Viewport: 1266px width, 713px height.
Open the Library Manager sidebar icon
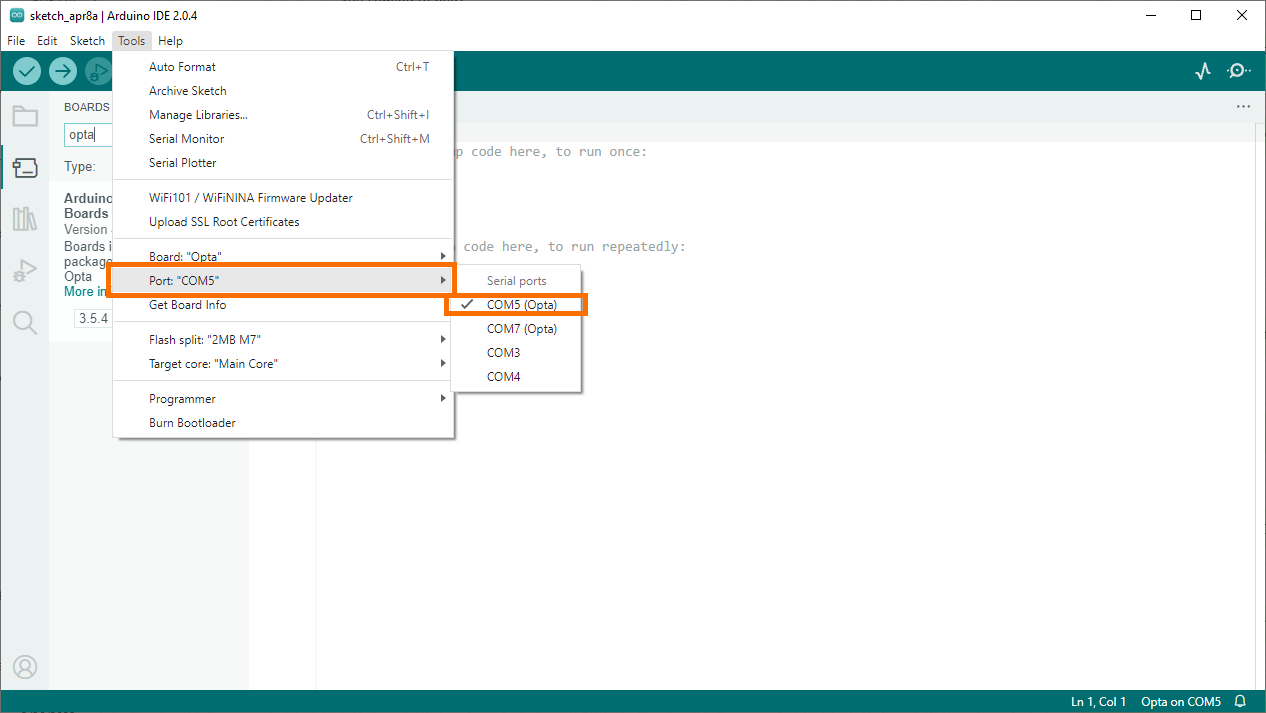[x=25, y=219]
